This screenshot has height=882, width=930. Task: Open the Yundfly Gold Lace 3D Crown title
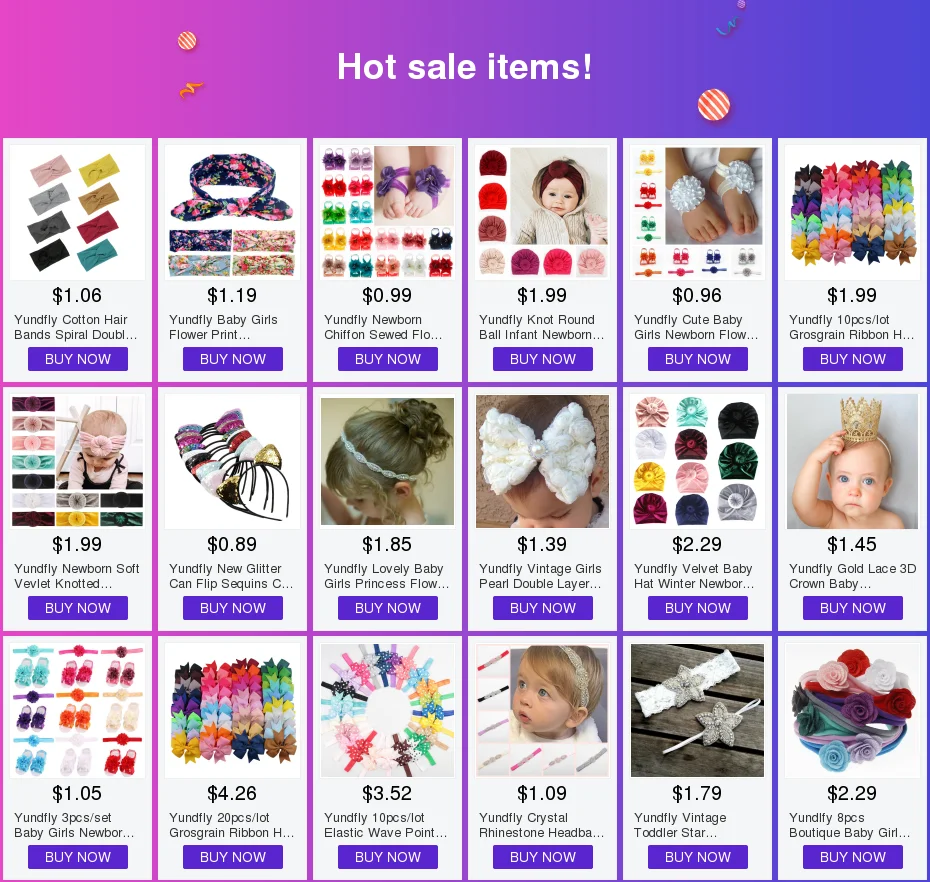point(852,576)
